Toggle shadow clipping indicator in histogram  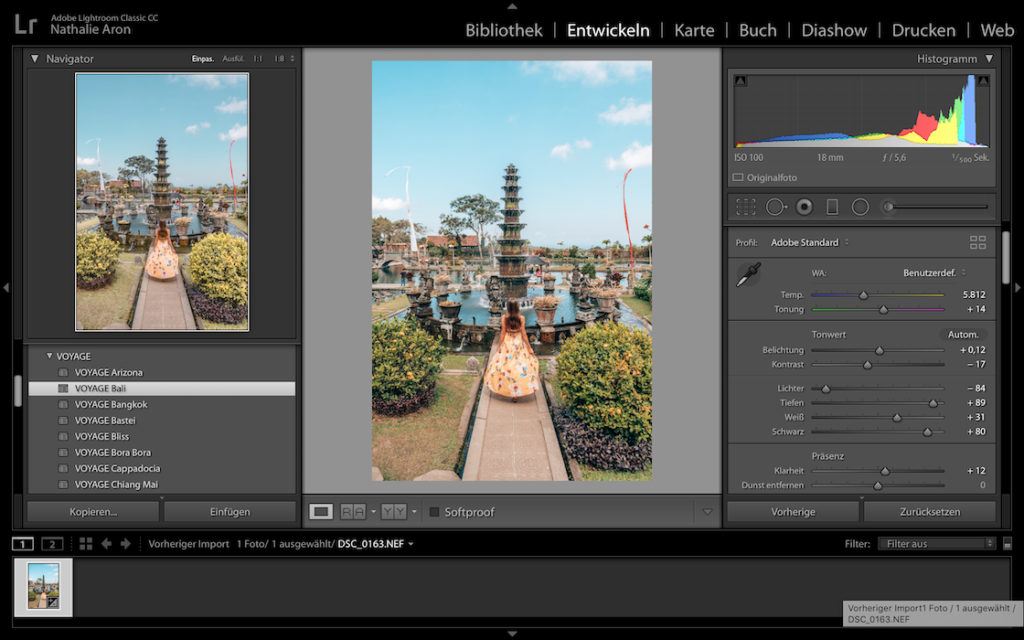pos(740,80)
